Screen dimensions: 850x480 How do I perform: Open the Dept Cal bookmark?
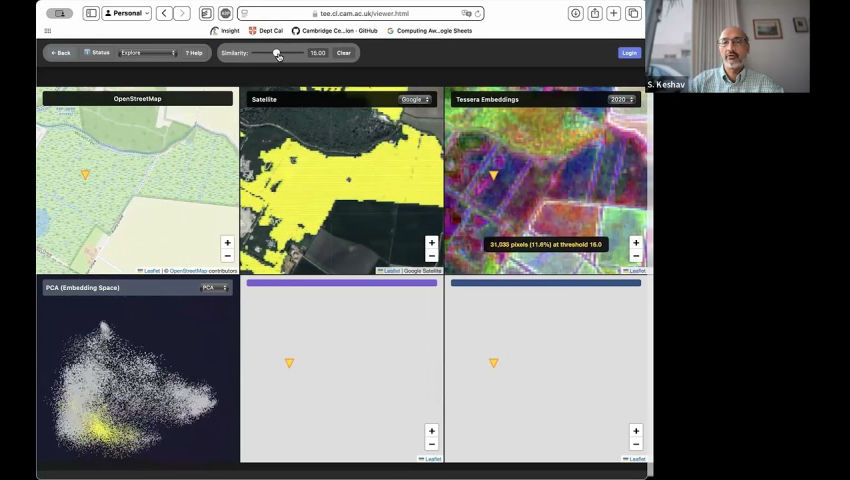tap(266, 31)
